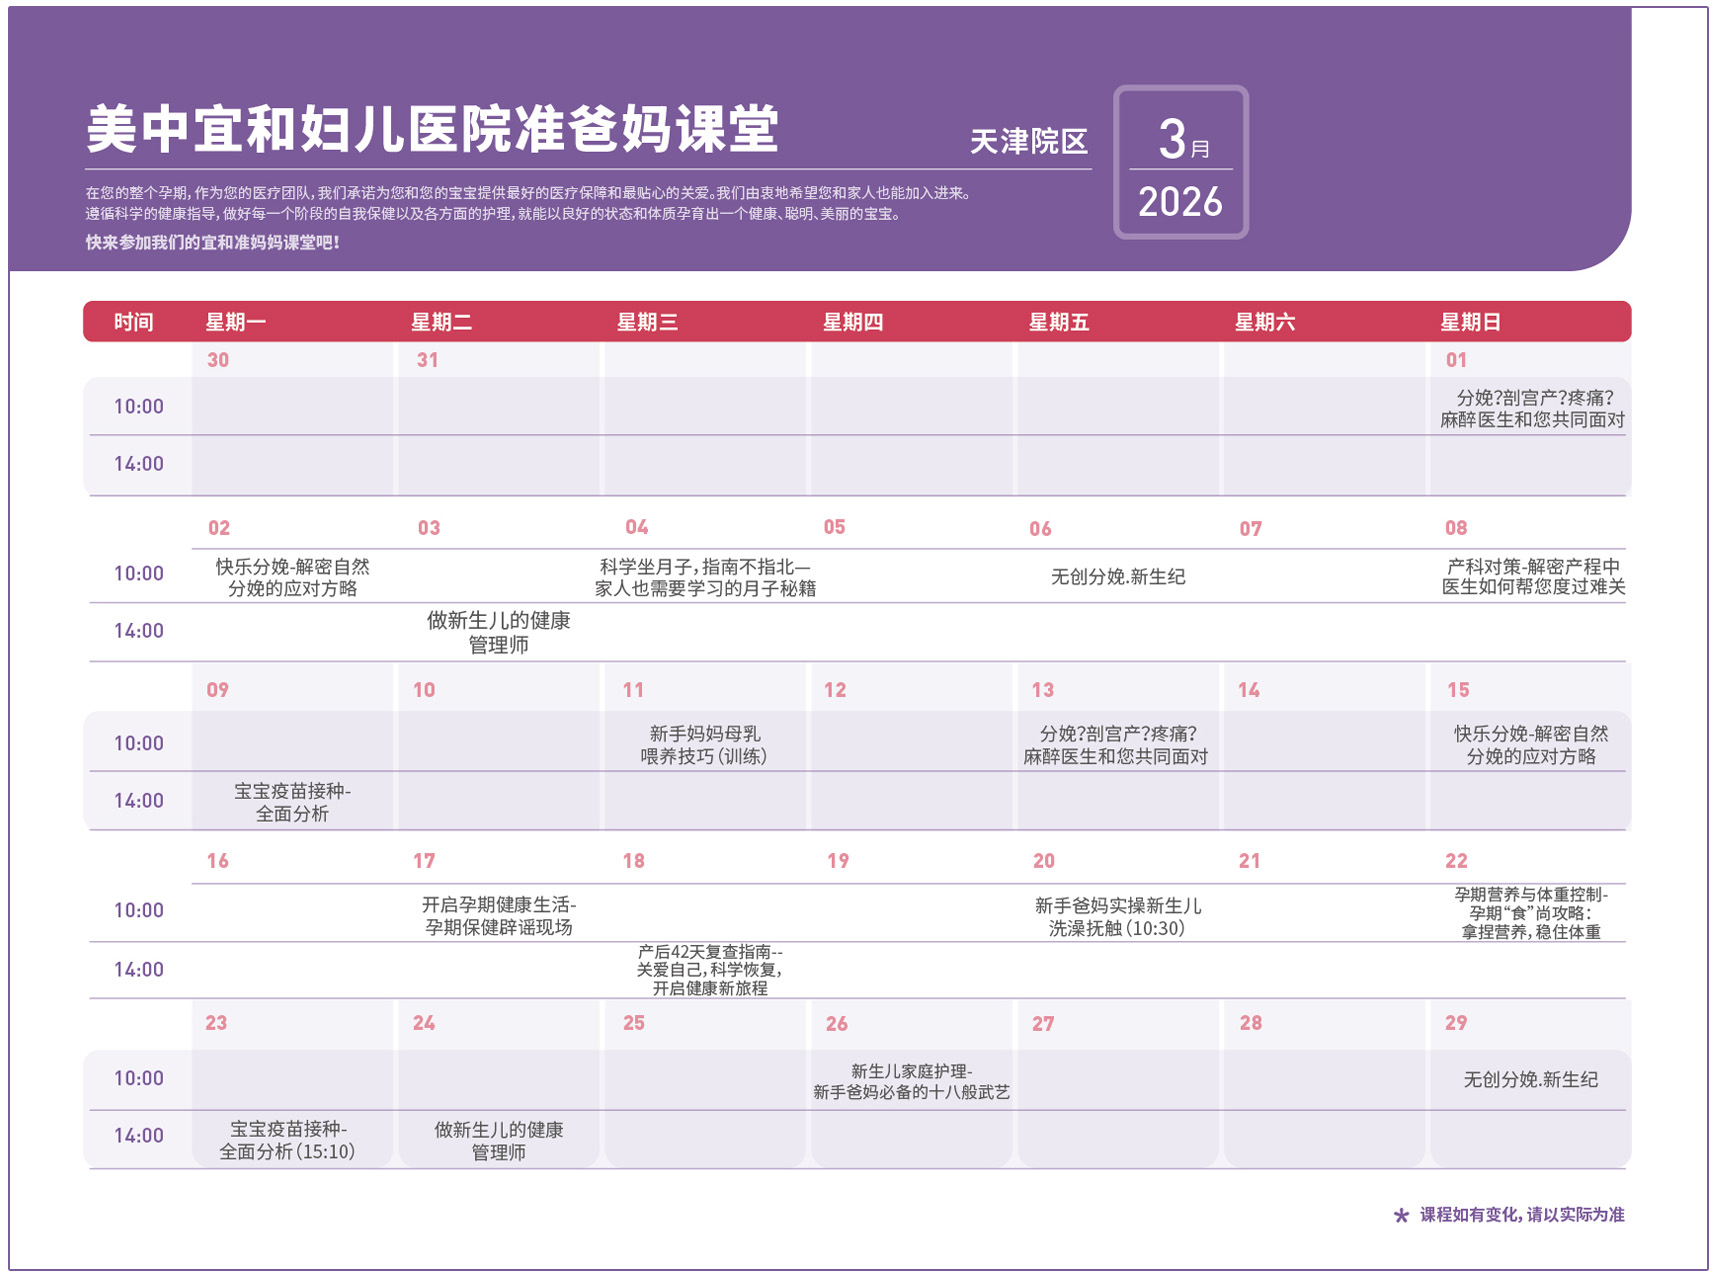Open the 产科对策 class on the 8th

click(x=1532, y=576)
